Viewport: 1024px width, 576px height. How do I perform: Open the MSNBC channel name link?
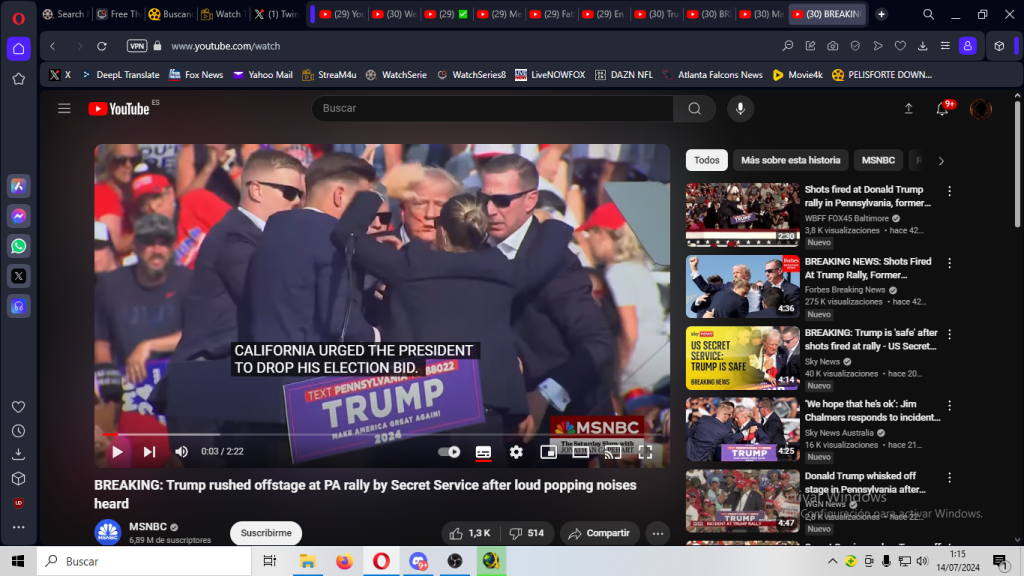[x=148, y=526]
